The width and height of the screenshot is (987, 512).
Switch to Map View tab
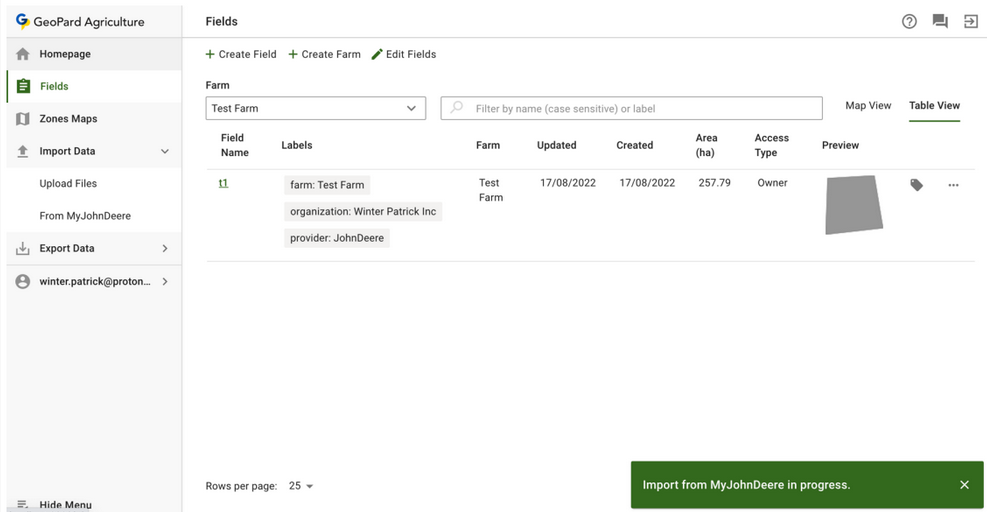click(x=868, y=106)
